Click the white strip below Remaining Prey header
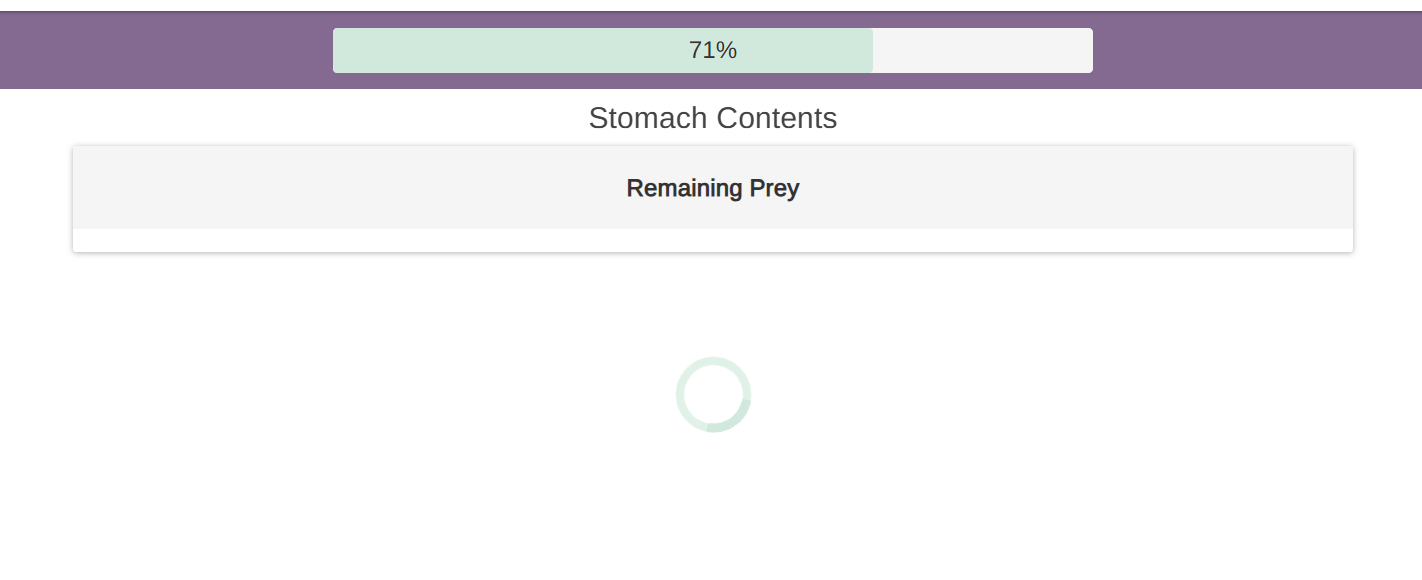Image resolution: width=1422 pixels, height=580 pixels. click(713, 240)
